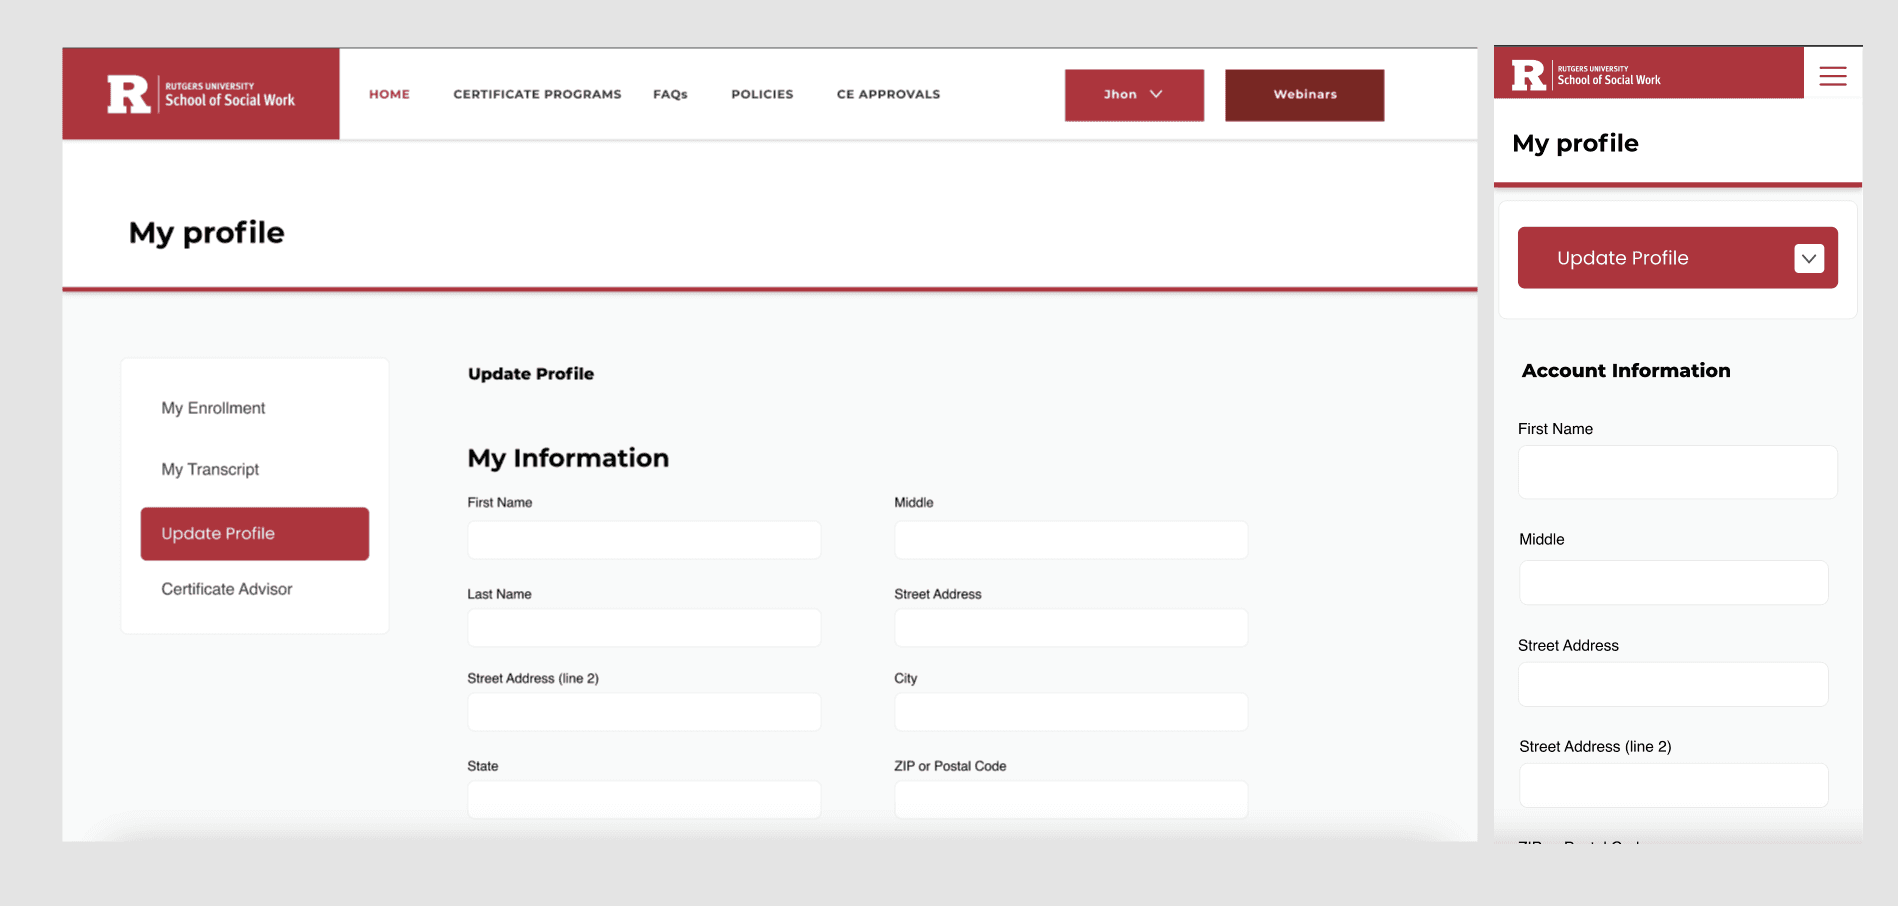Open CERTIFICATE PROGRAMS menu item
The image size is (1898, 906).
[x=537, y=94]
